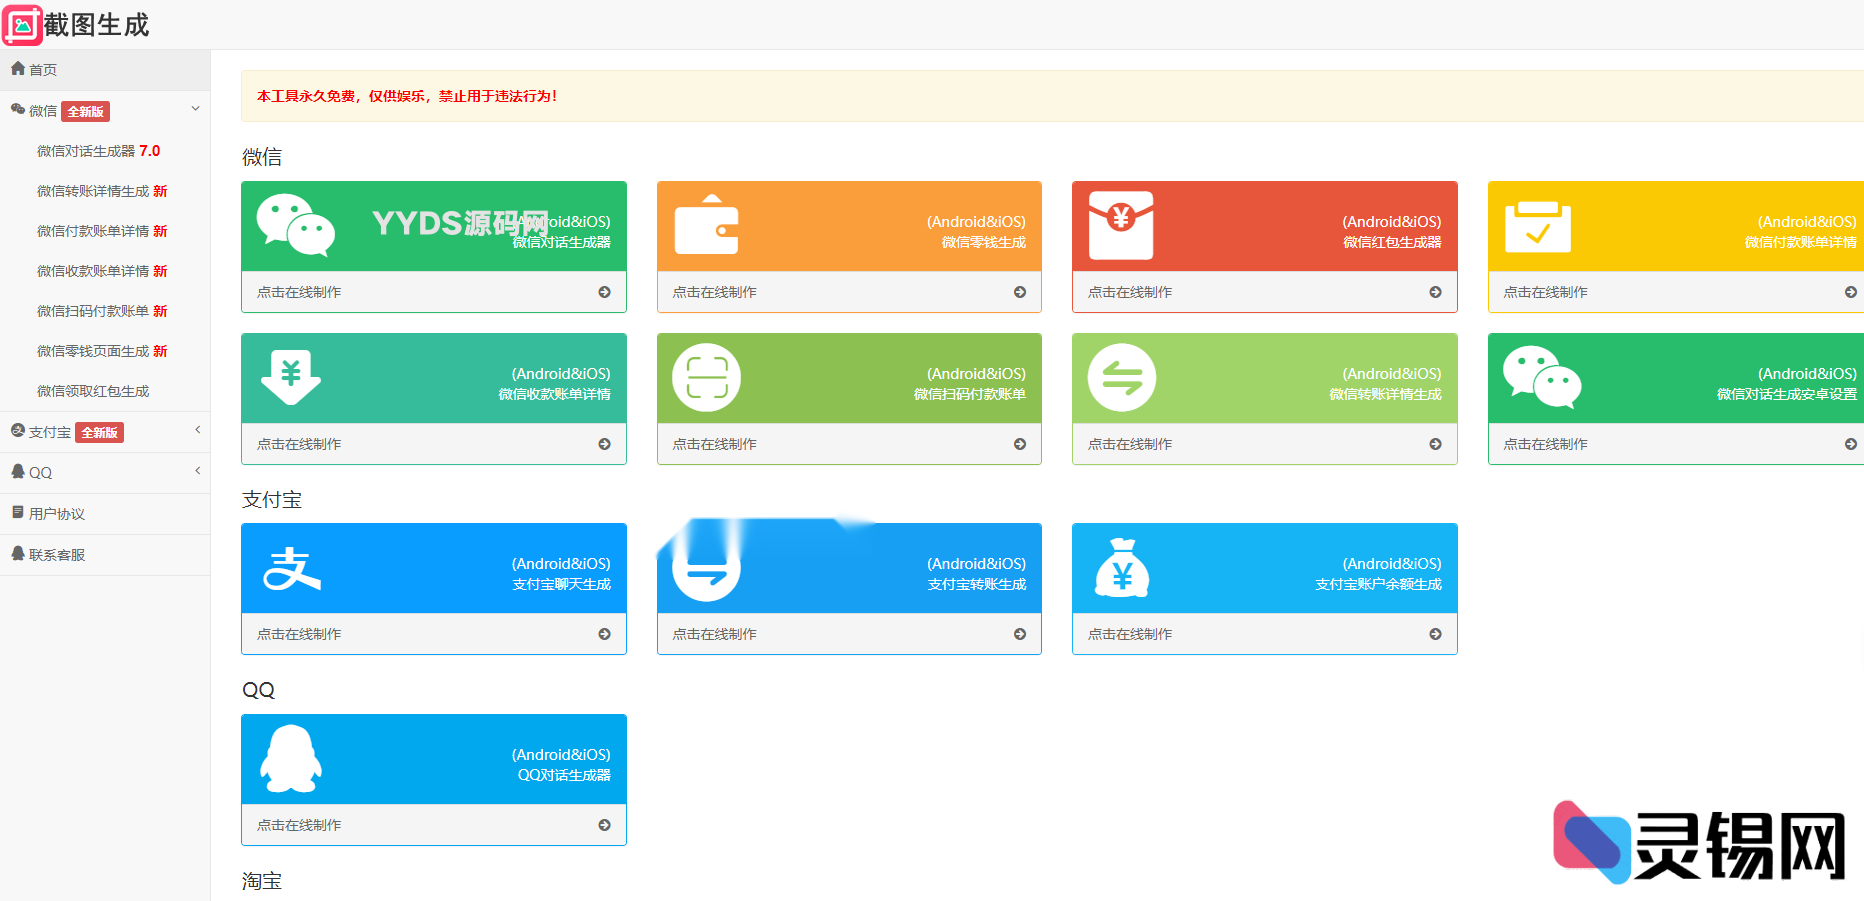Click 点击在线制作 under 支付宝转账生成 card
The height and width of the screenshot is (901, 1864).
click(x=848, y=634)
